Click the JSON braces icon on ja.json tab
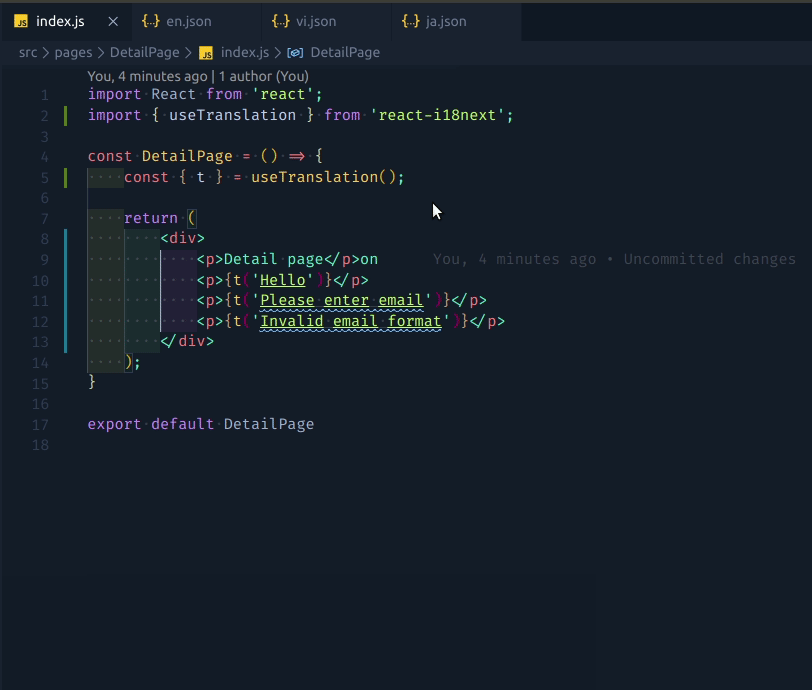This screenshot has width=812, height=690. 410,21
